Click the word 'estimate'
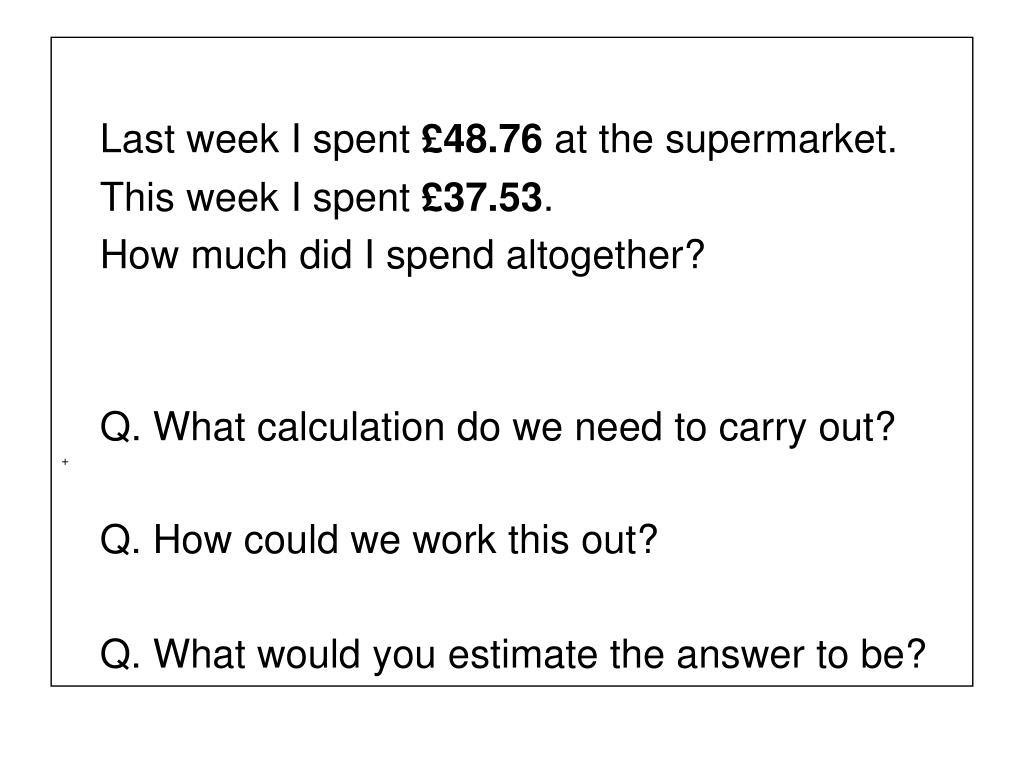The width and height of the screenshot is (1024, 768). [x=522, y=654]
